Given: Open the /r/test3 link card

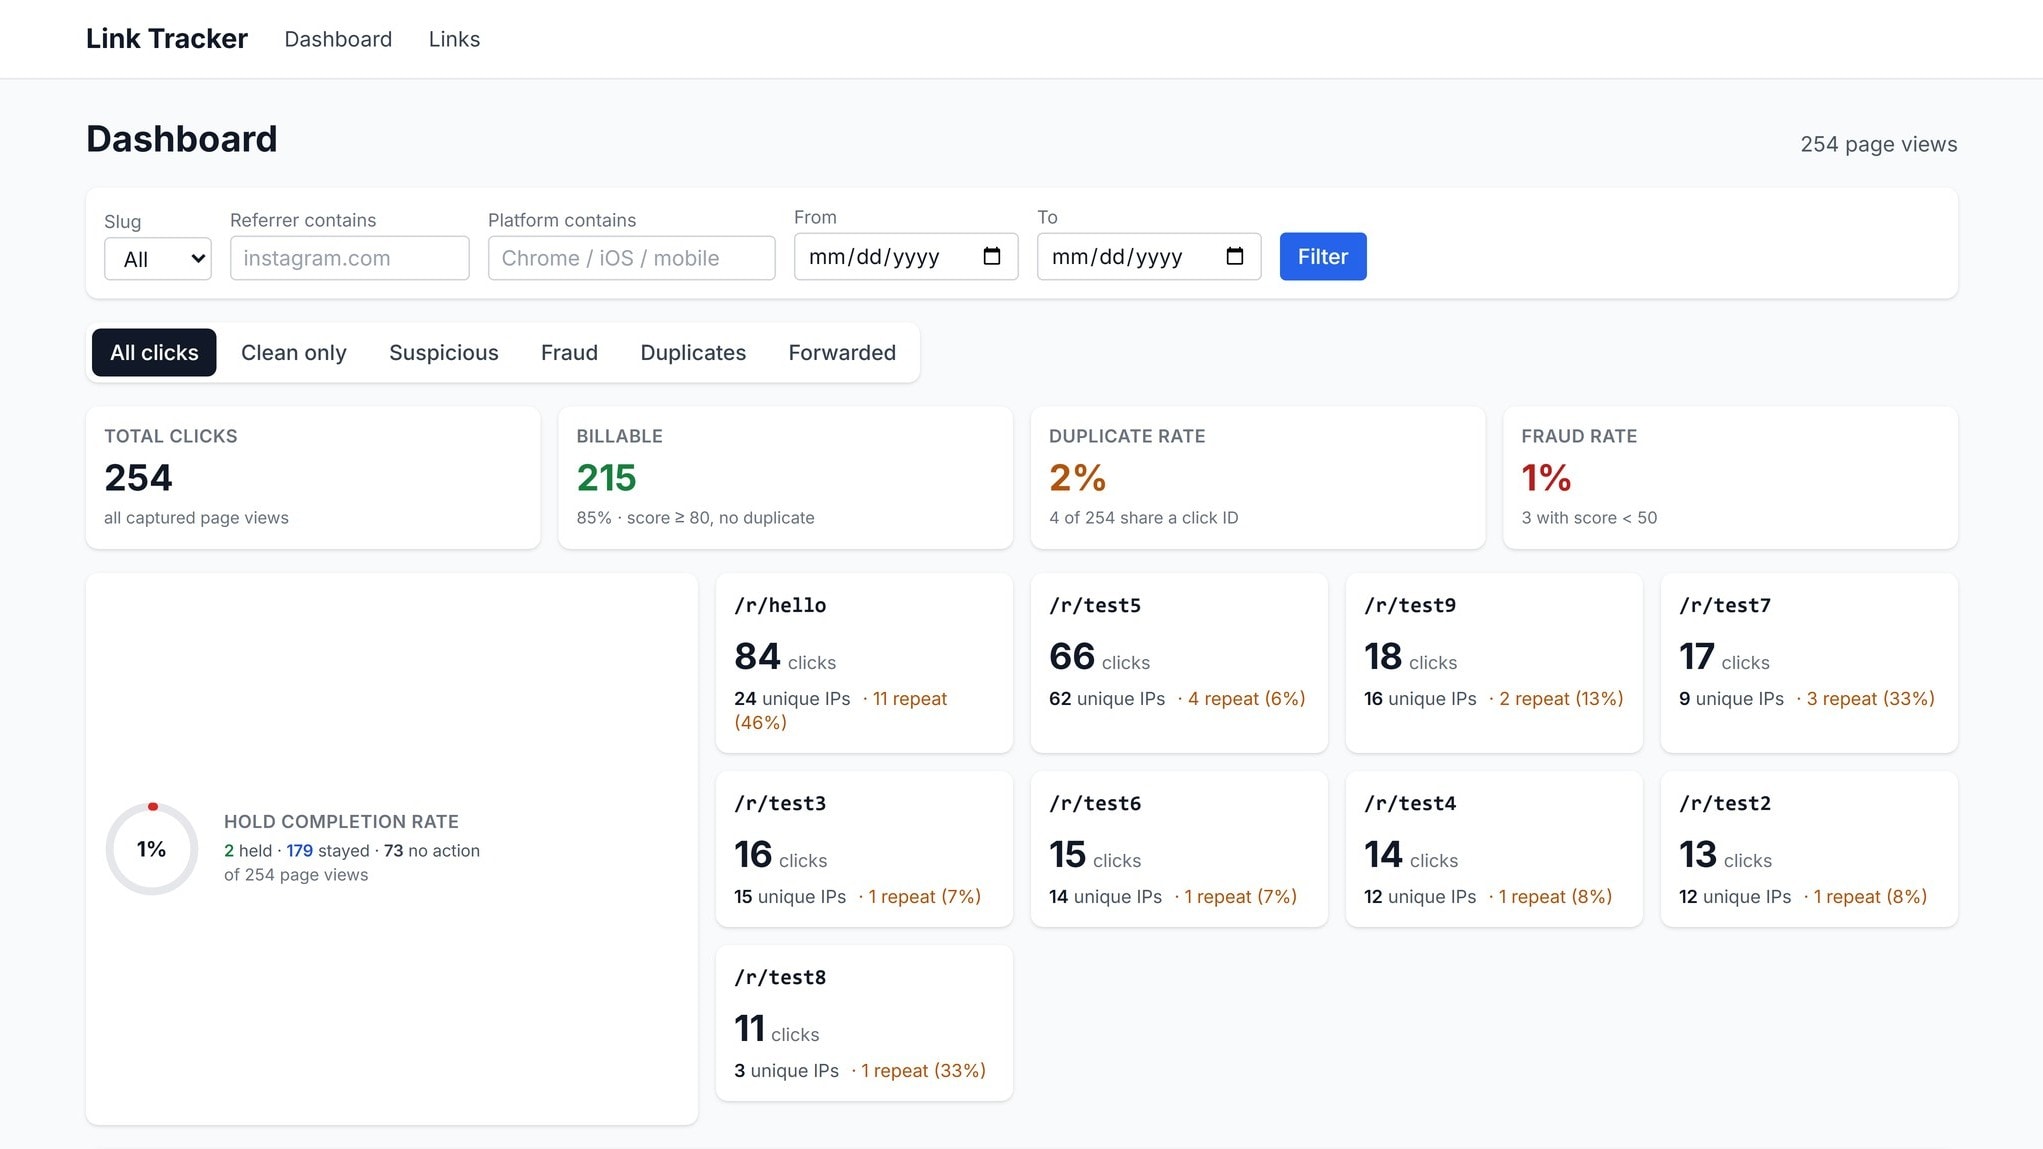Looking at the screenshot, I should 864,849.
